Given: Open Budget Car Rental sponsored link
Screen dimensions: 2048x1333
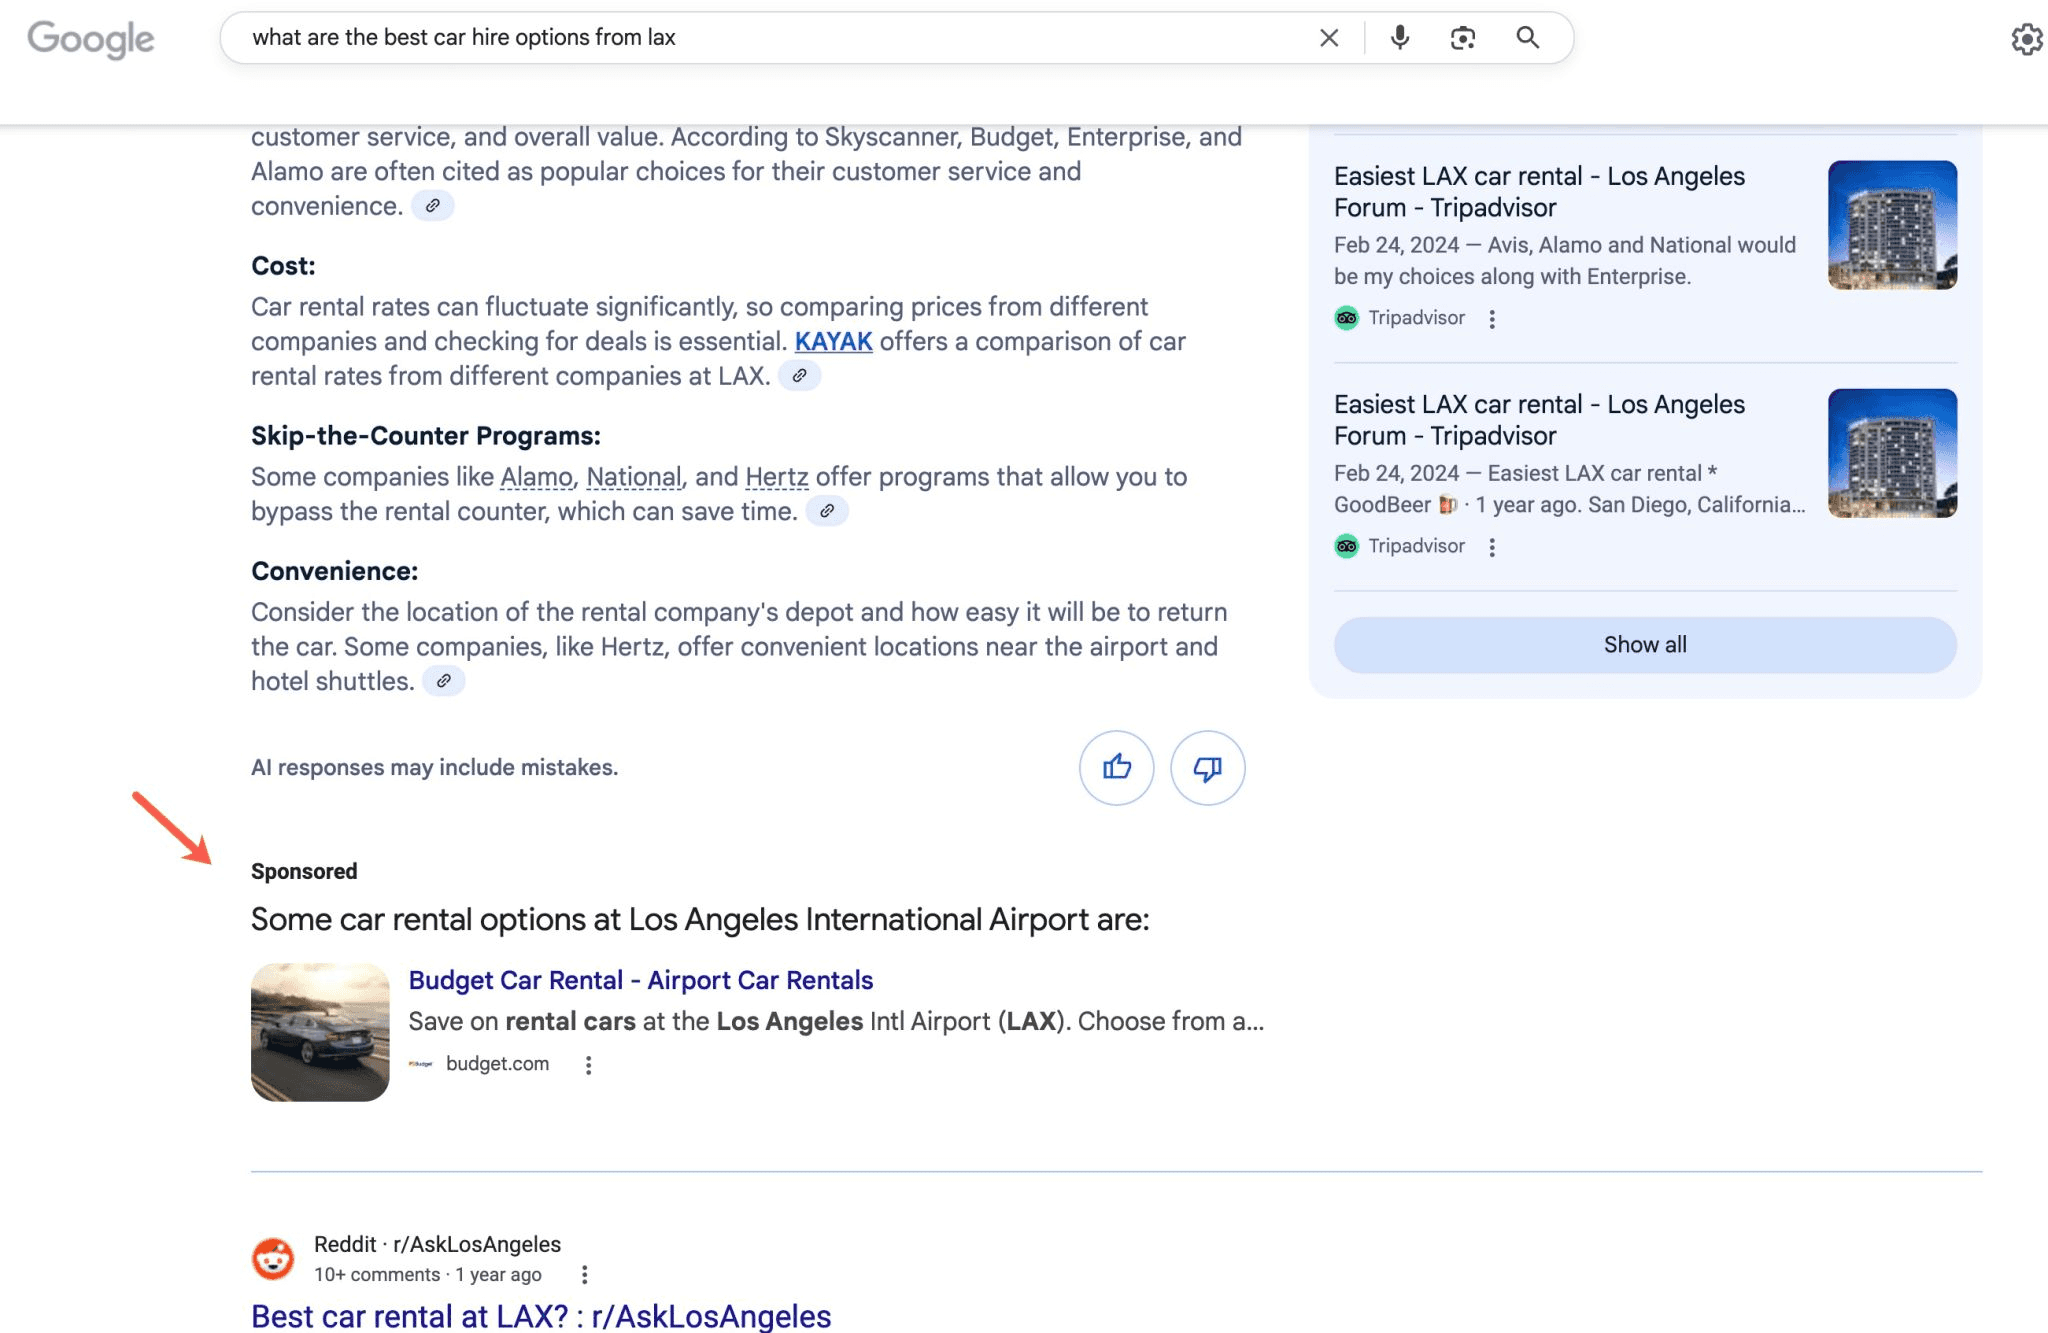Looking at the screenshot, I should (x=641, y=980).
